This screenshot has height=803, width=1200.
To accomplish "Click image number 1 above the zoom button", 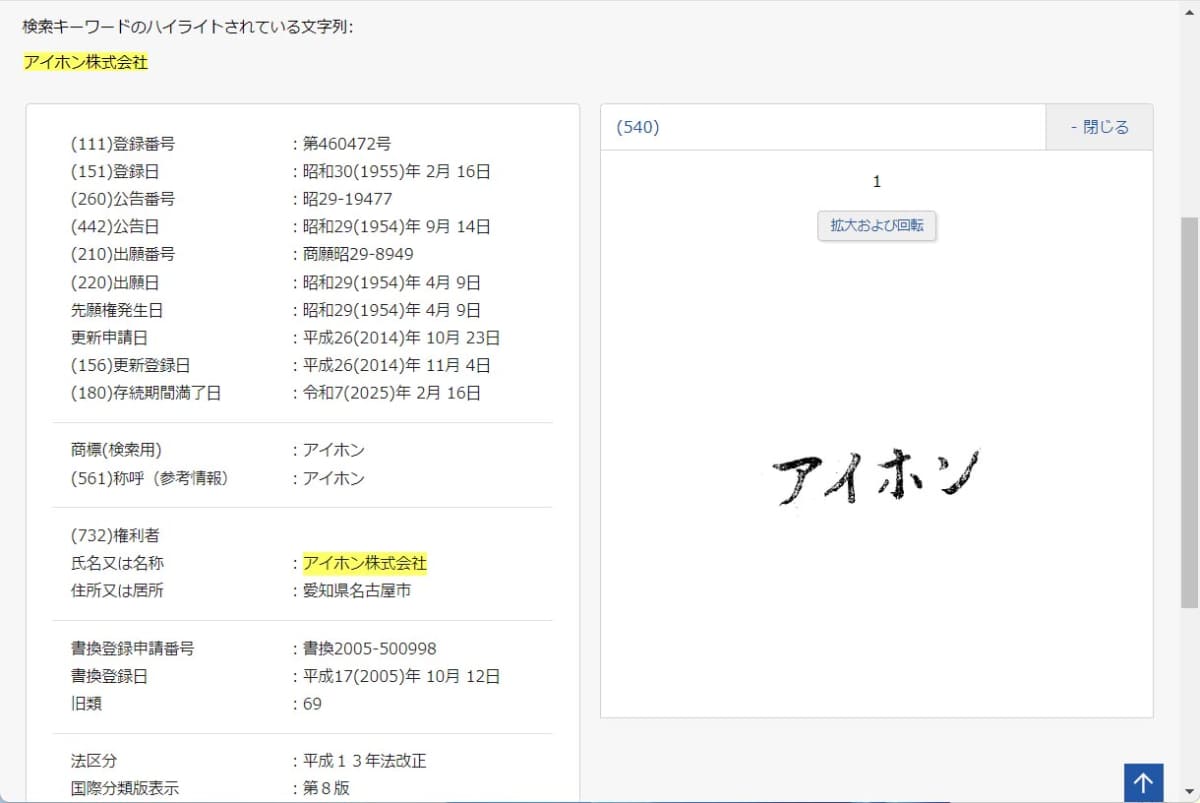I will (877, 181).
